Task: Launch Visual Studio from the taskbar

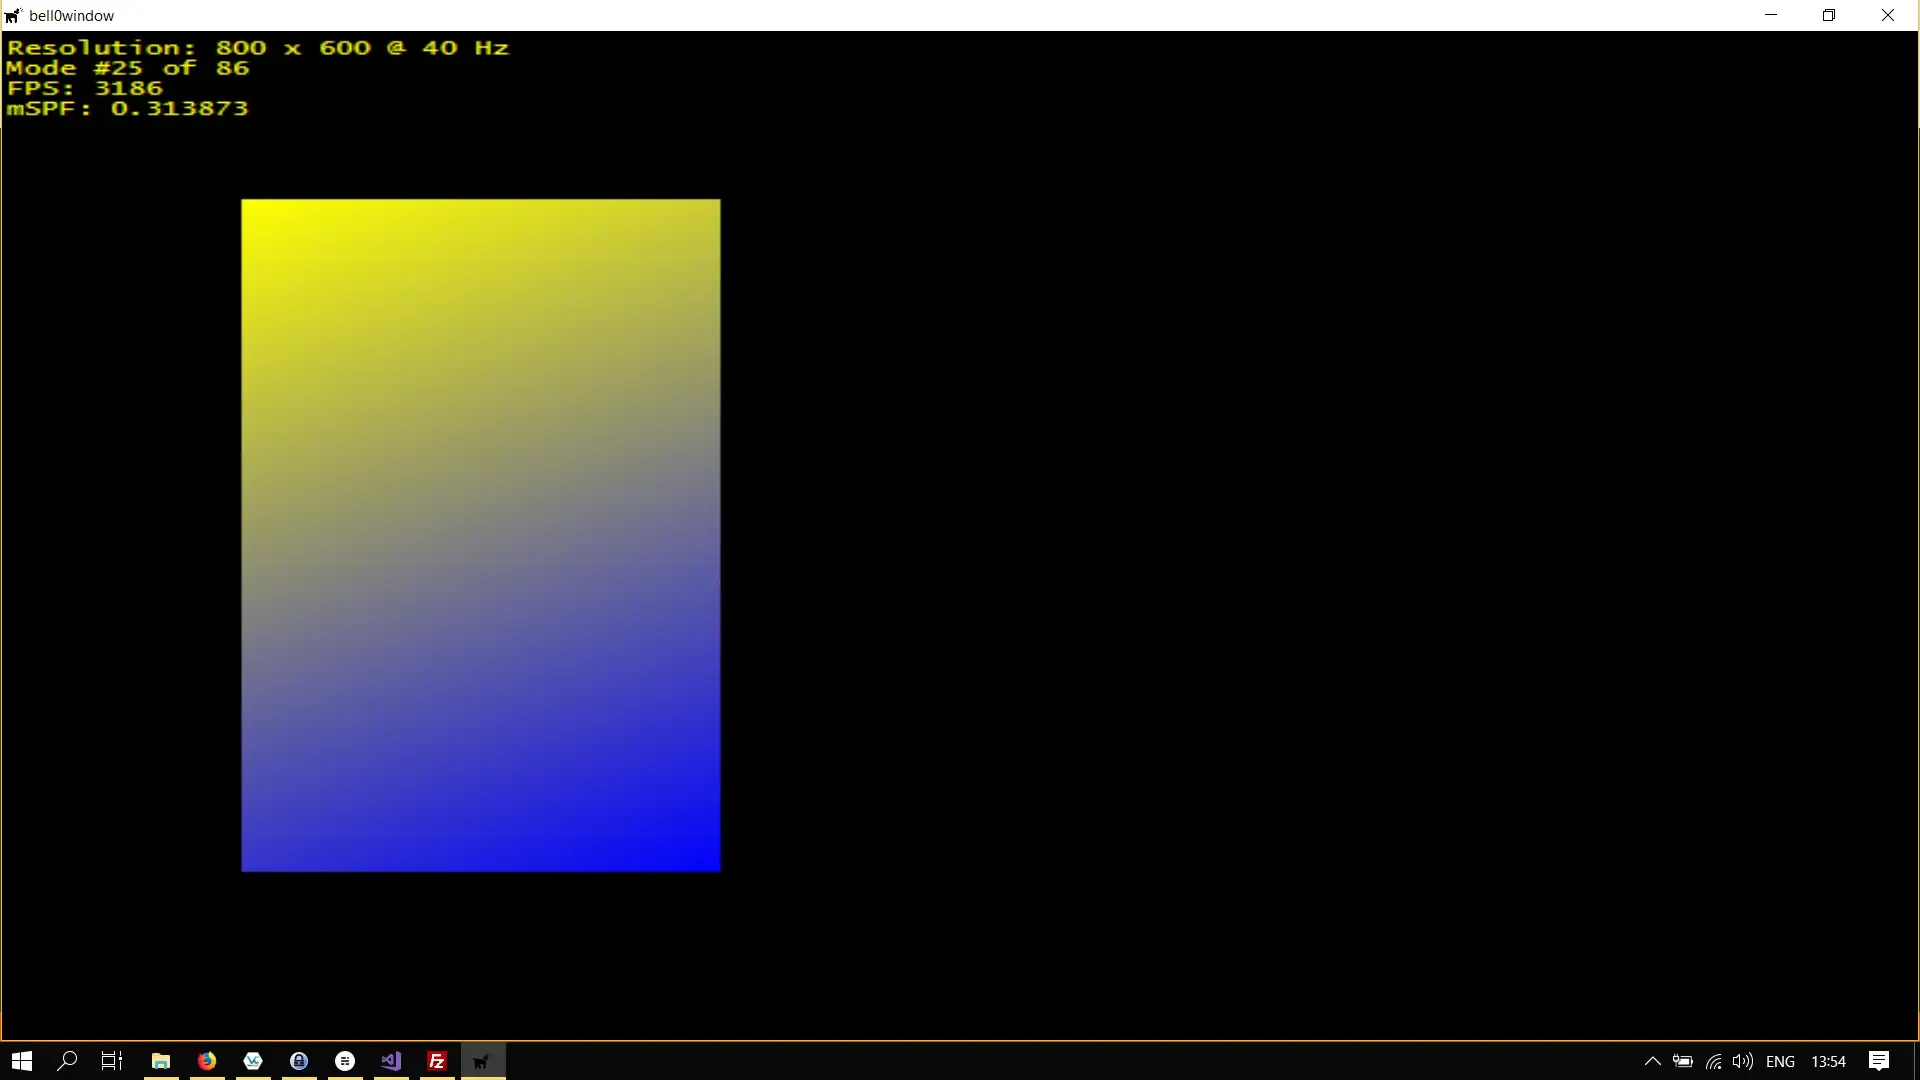Action: (390, 1061)
